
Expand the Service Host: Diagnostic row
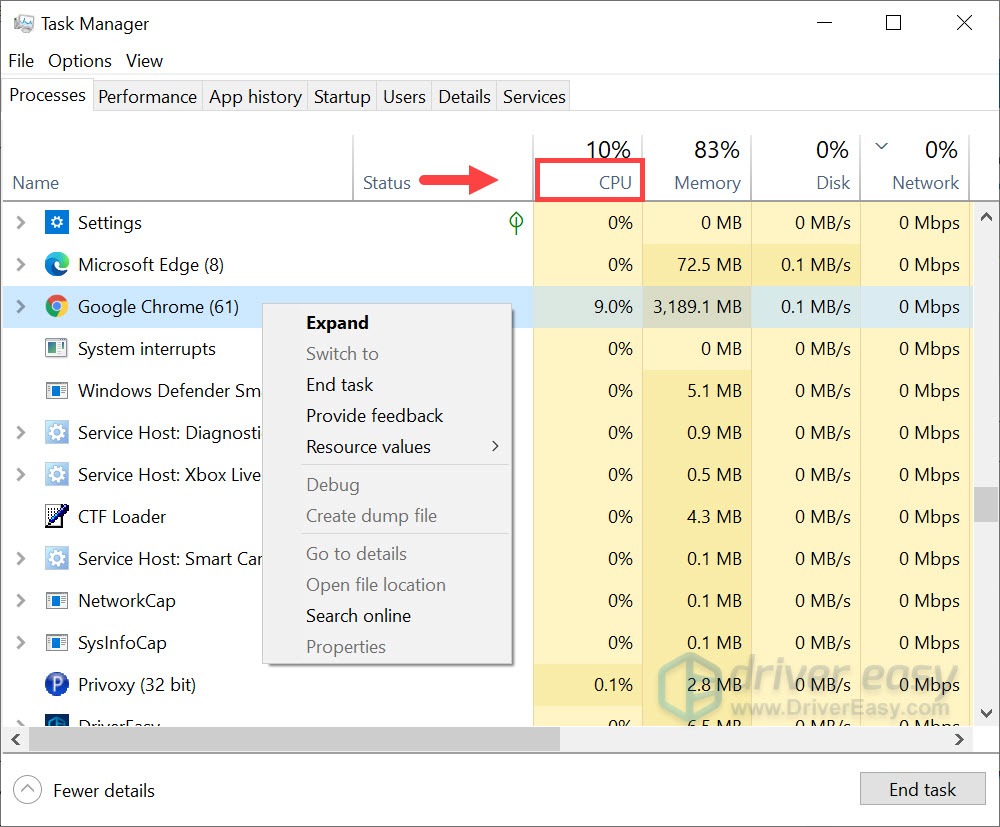(20, 433)
